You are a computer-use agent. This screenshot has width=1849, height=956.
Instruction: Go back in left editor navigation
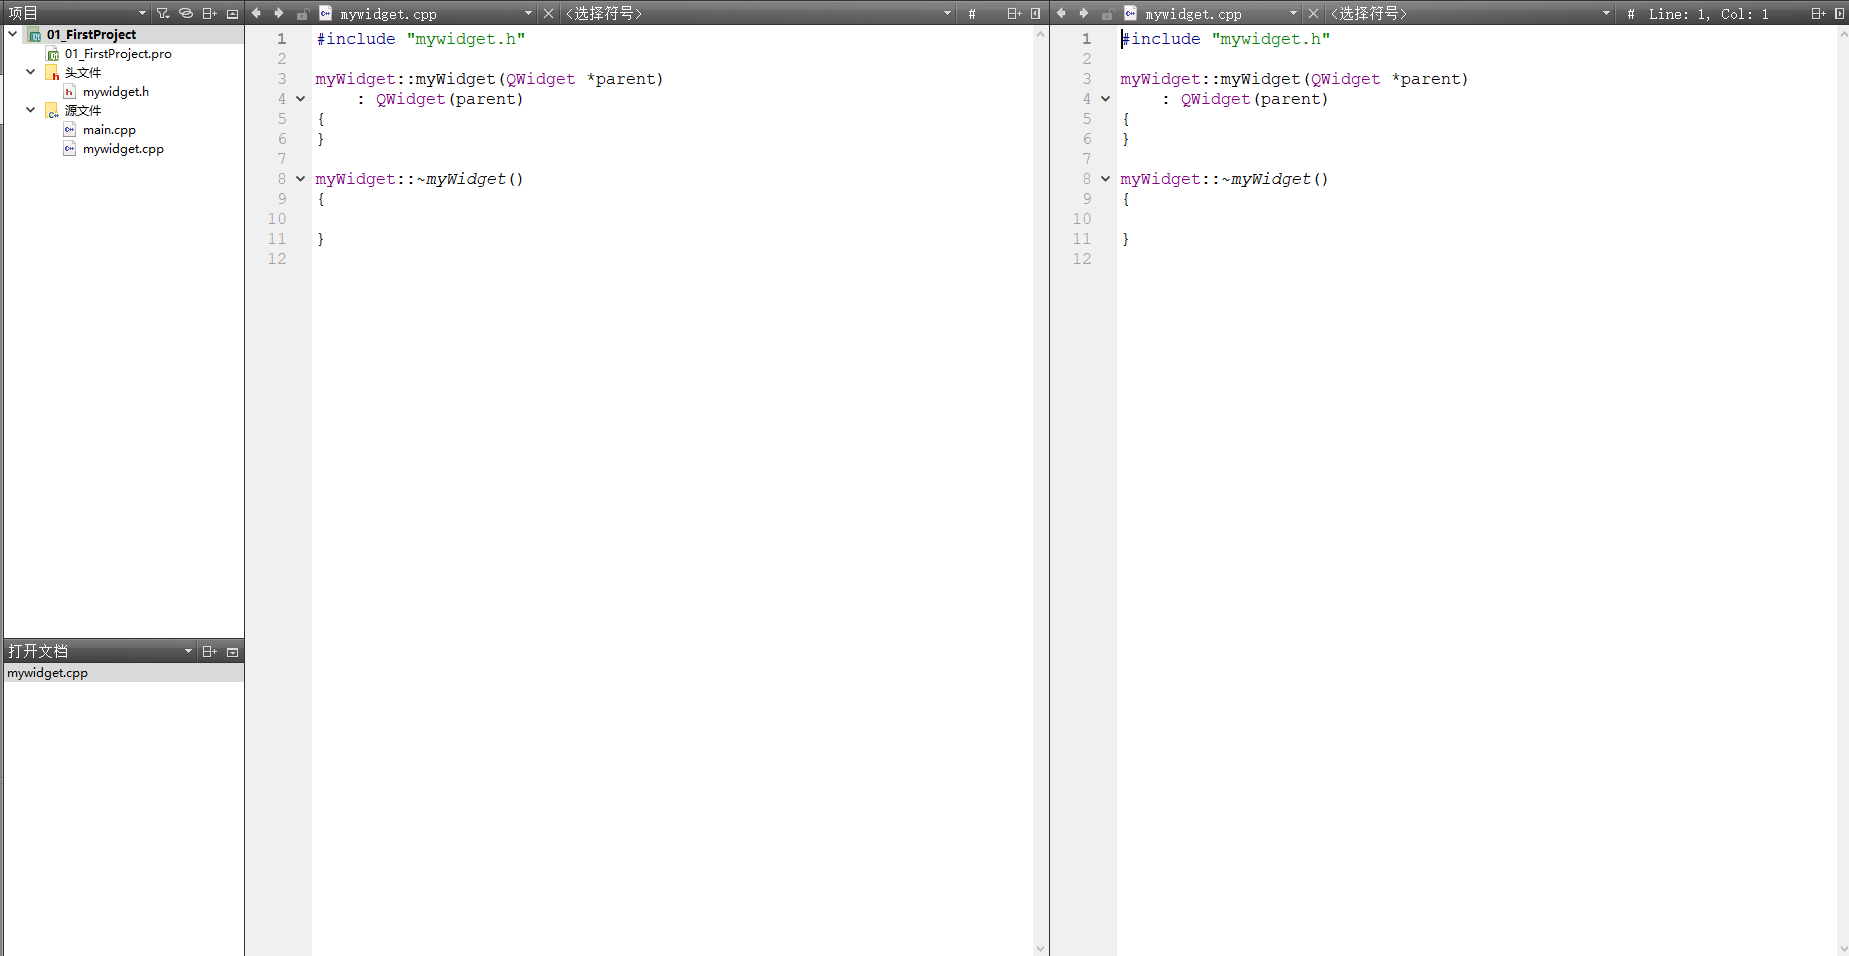tap(256, 13)
